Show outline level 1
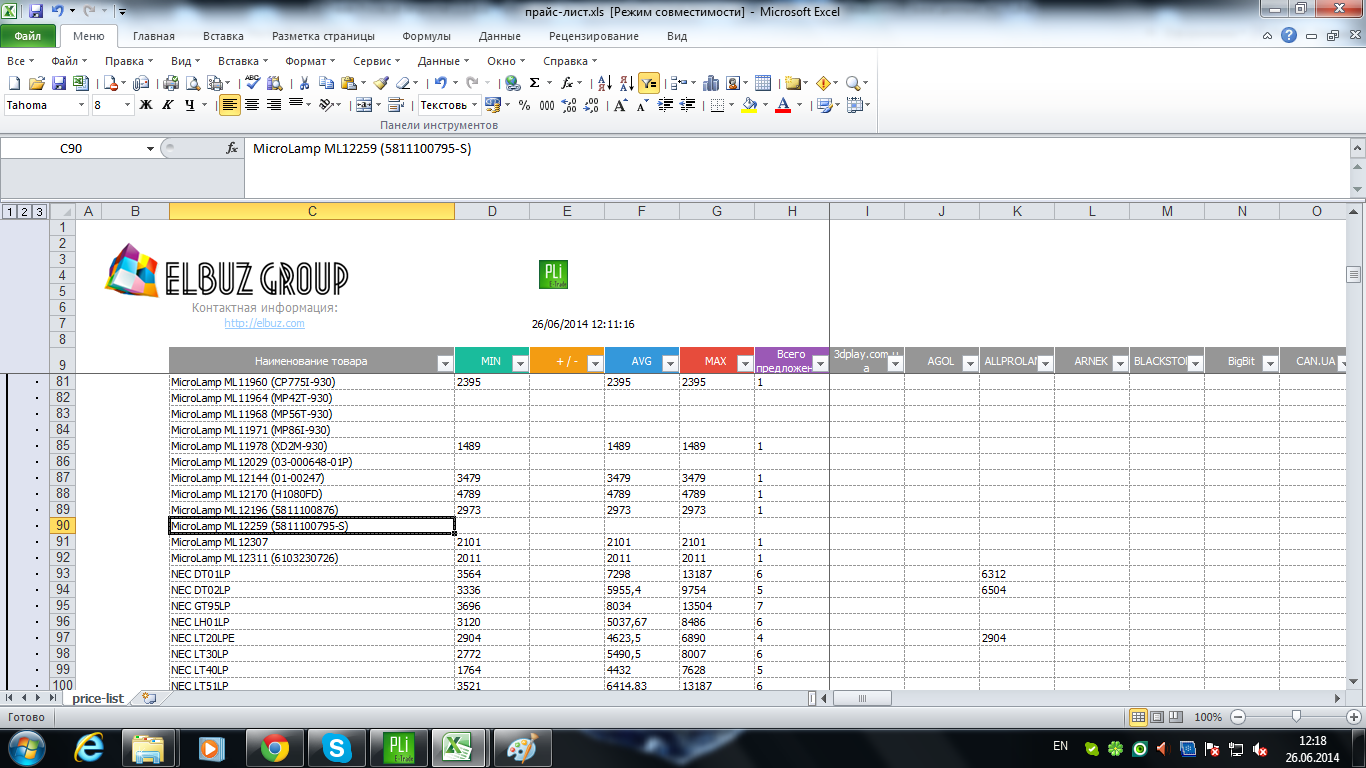 8,211
